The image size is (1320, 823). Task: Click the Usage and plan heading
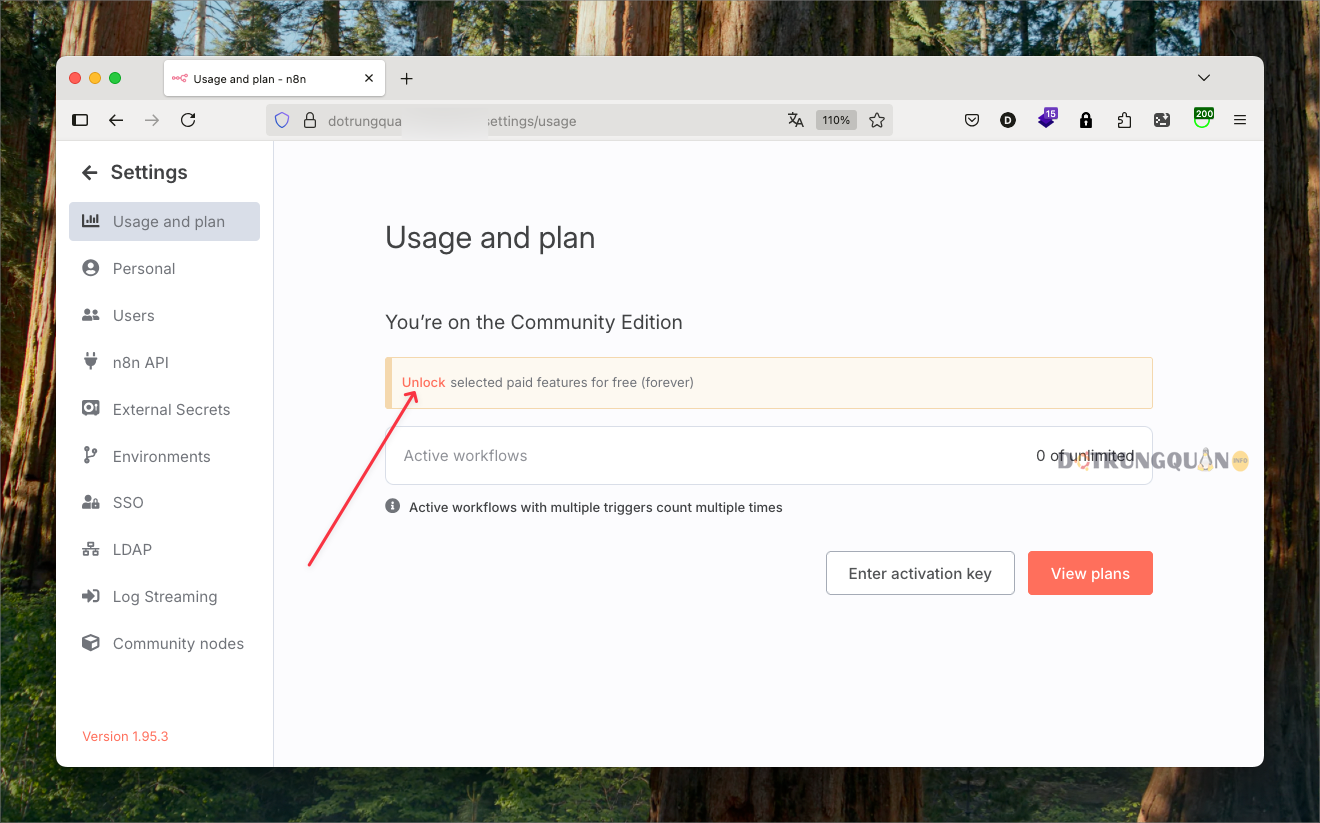(490, 238)
